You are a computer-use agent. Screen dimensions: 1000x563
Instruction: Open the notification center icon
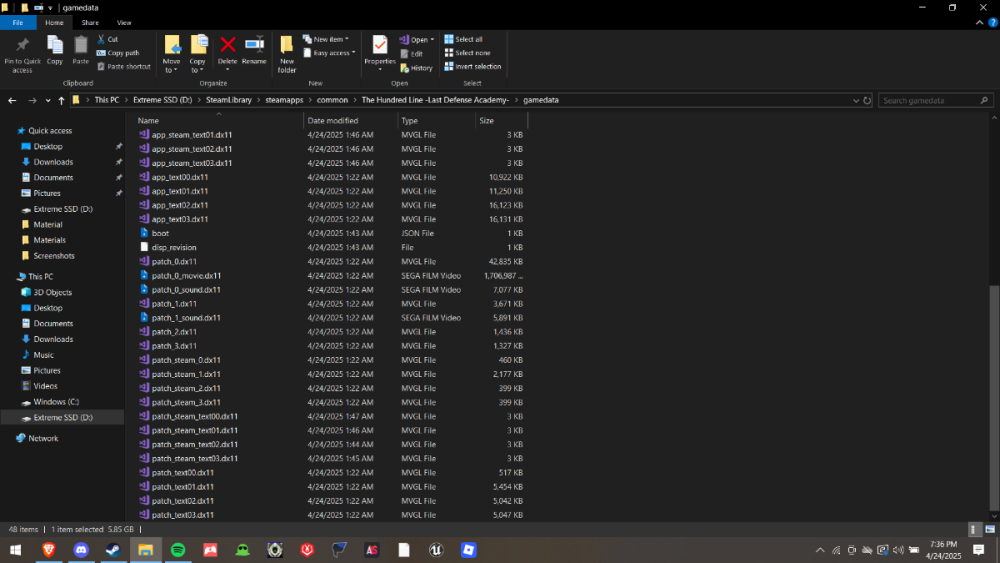[979, 550]
